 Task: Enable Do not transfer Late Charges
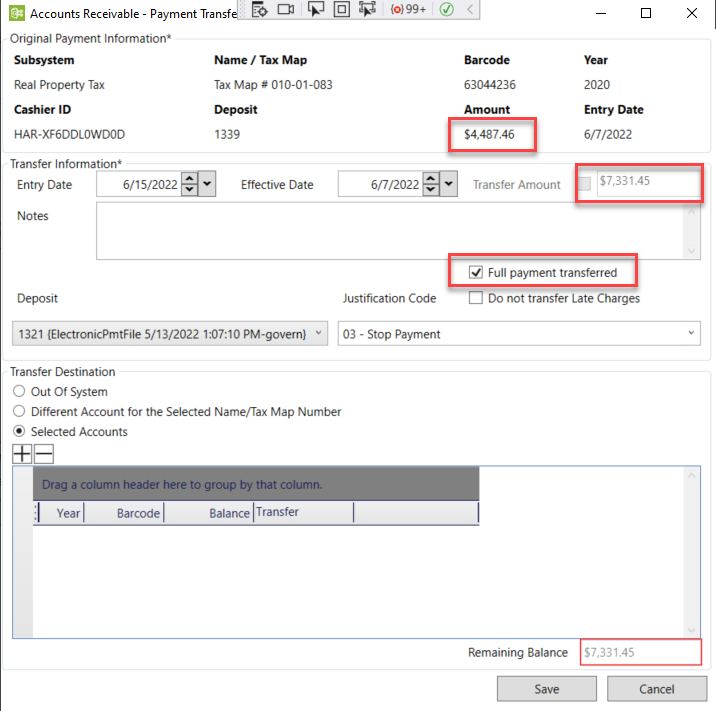[x=477, y=298]
